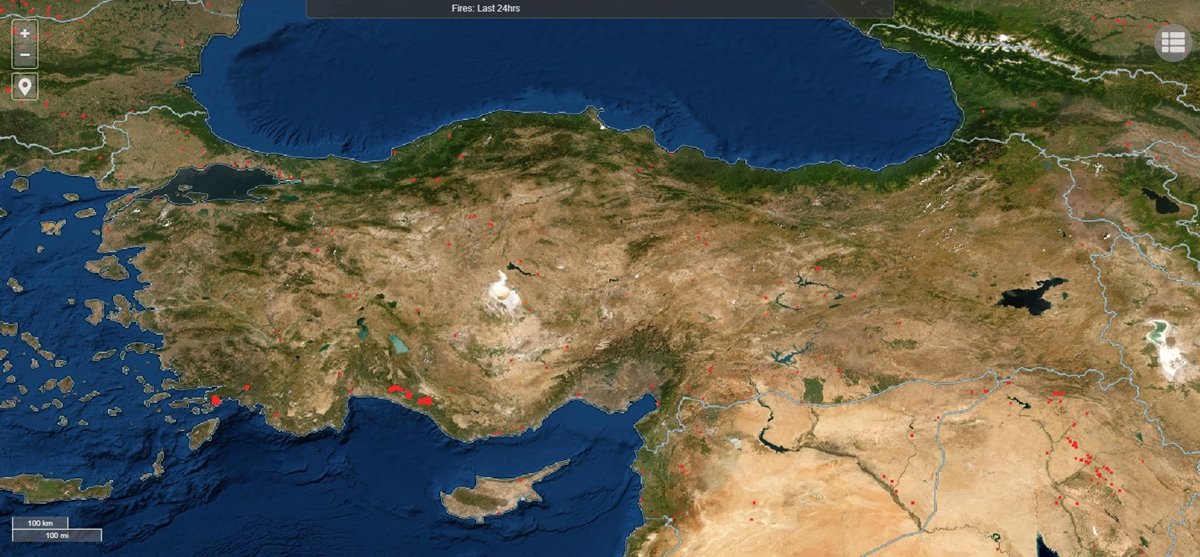The height and width of the screenshot is (557, 1200).
Task: Zoom in with the plus button
Action: click(x=25, y=33)
